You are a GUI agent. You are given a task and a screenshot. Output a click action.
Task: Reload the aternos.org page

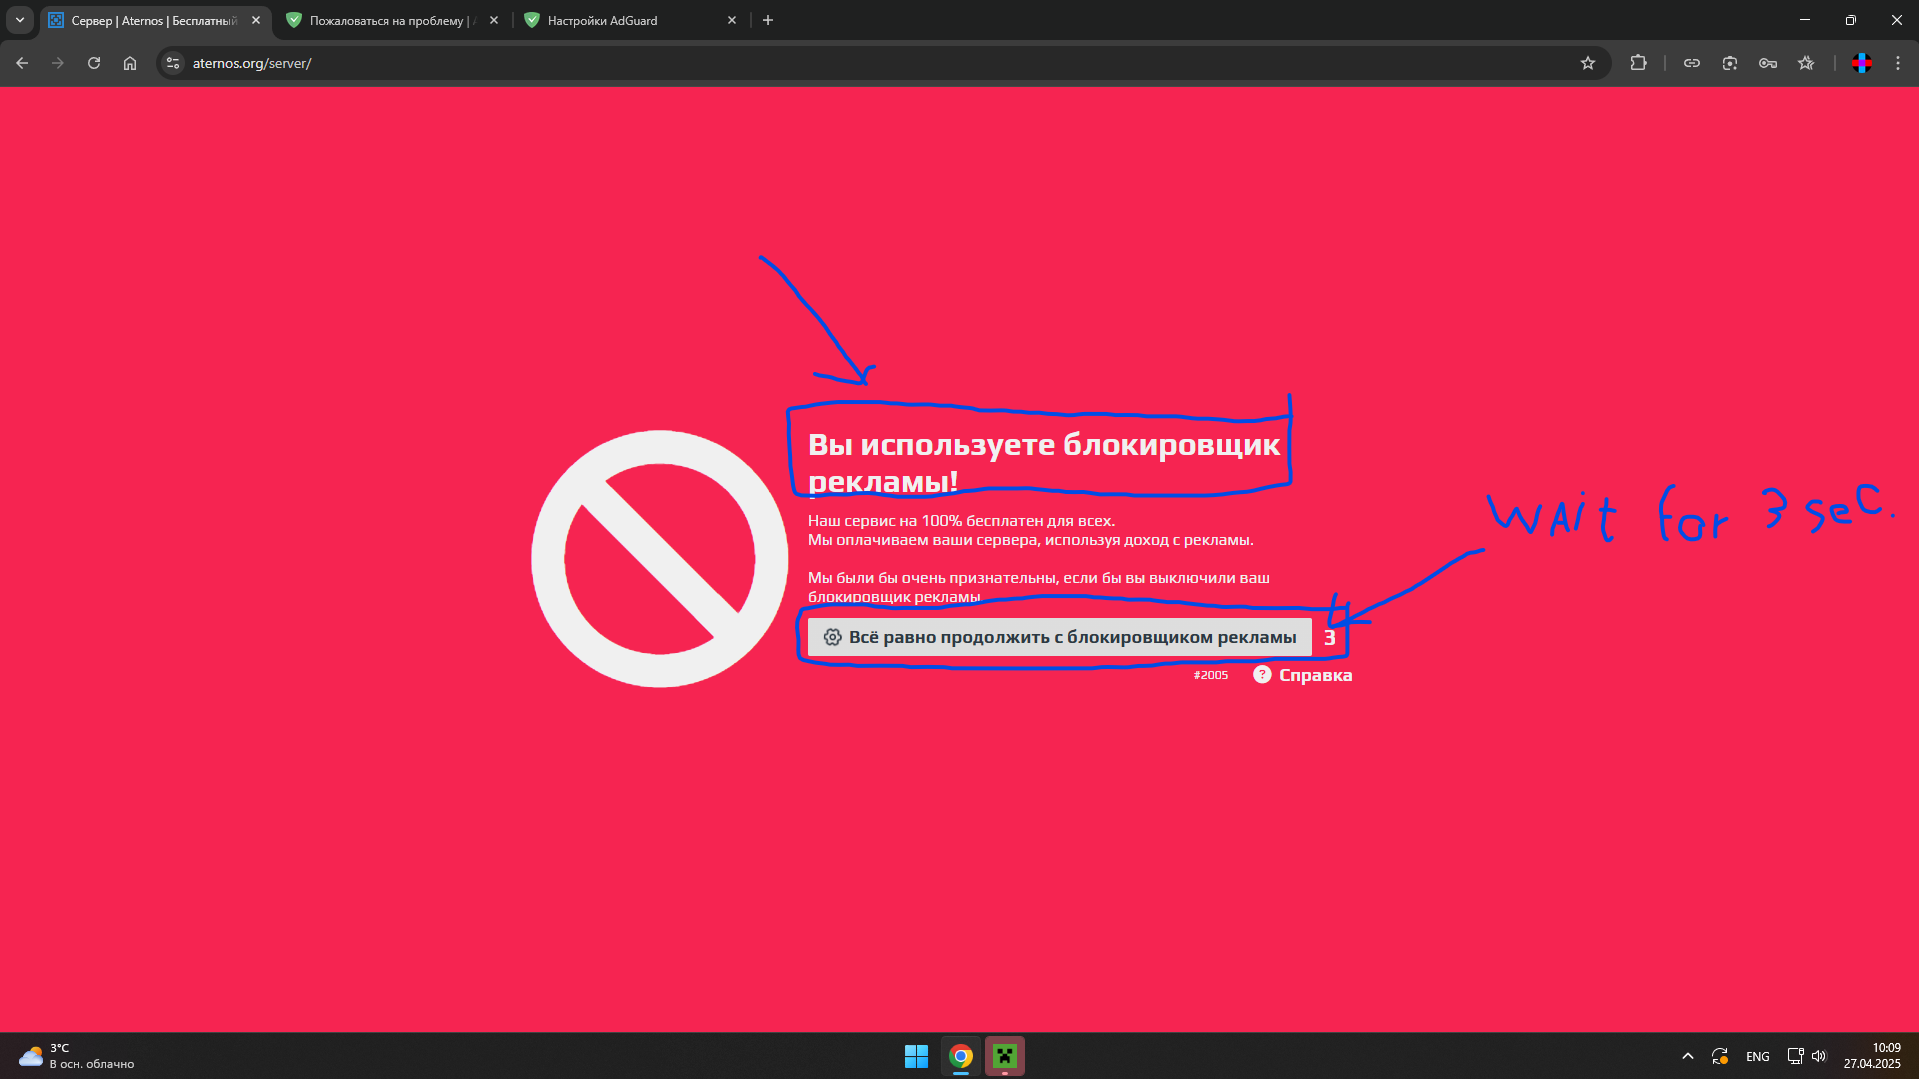[x=93, y=62]
